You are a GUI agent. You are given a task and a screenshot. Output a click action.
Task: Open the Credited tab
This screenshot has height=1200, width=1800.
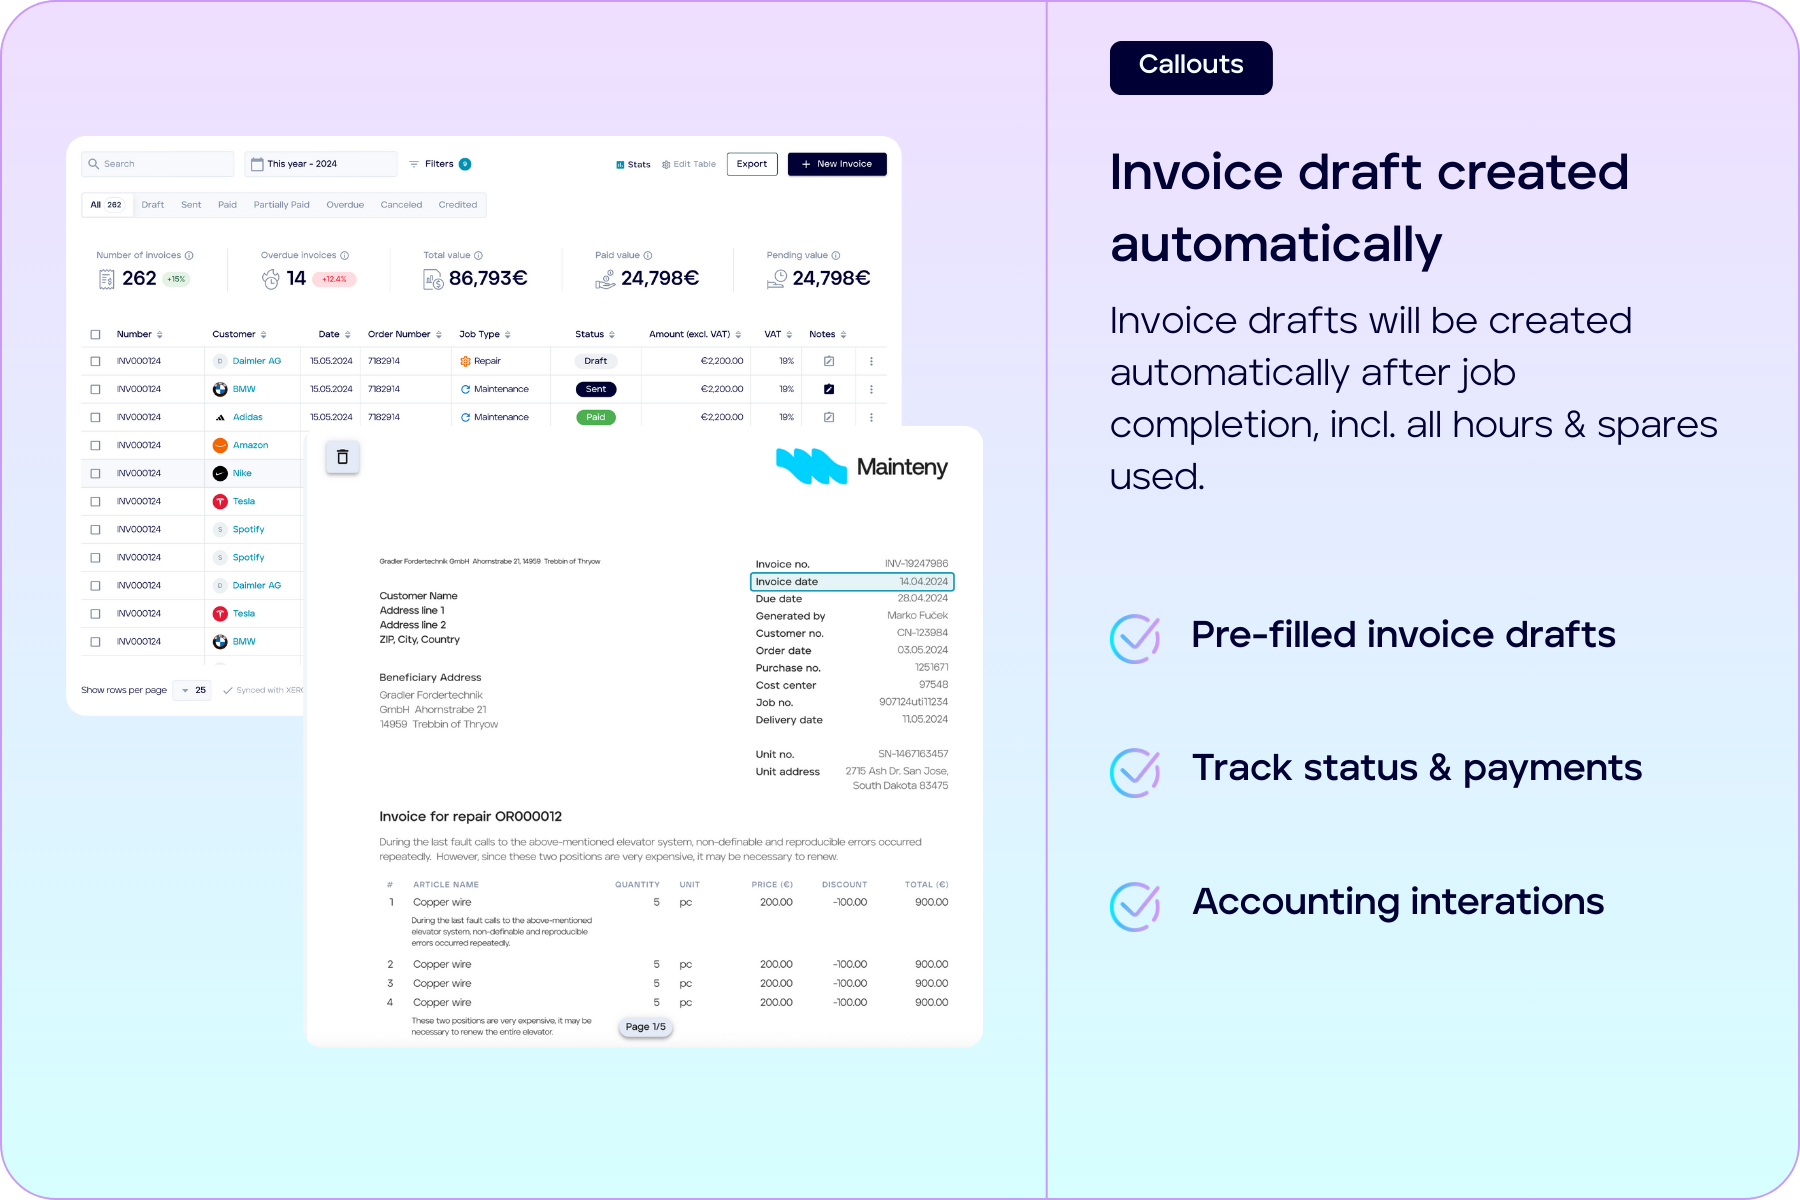458,205
